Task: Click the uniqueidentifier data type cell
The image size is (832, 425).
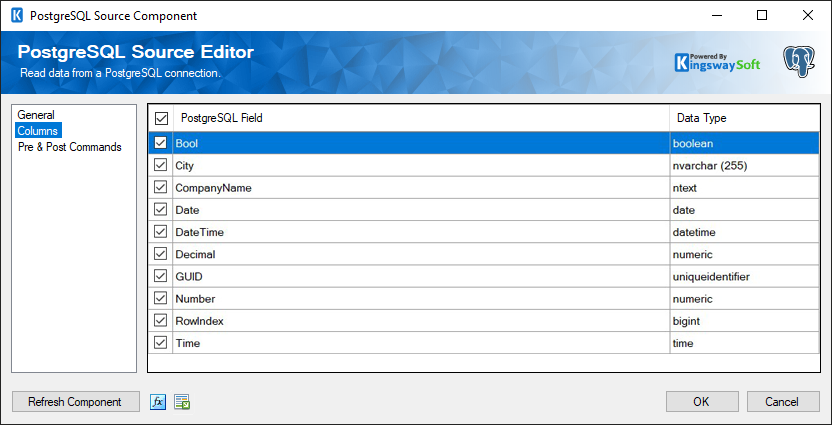Action: (745, 276)
